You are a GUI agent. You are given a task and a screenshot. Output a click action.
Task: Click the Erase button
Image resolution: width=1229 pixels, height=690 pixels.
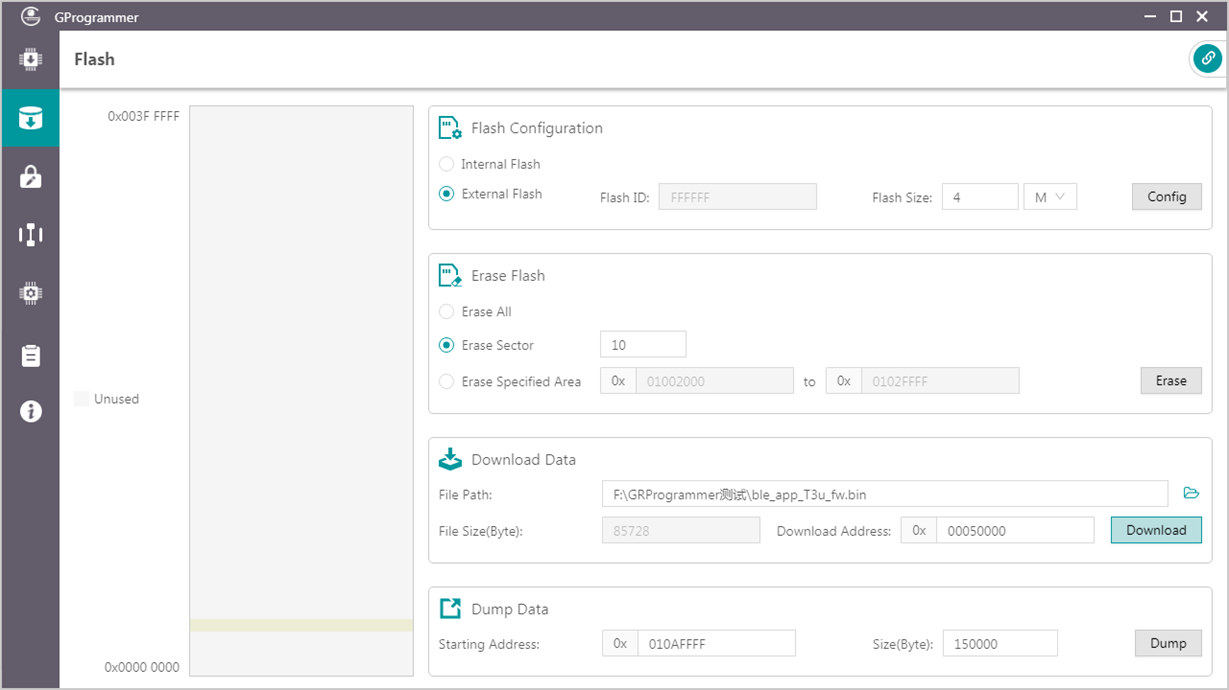[x=1170, y=381]
